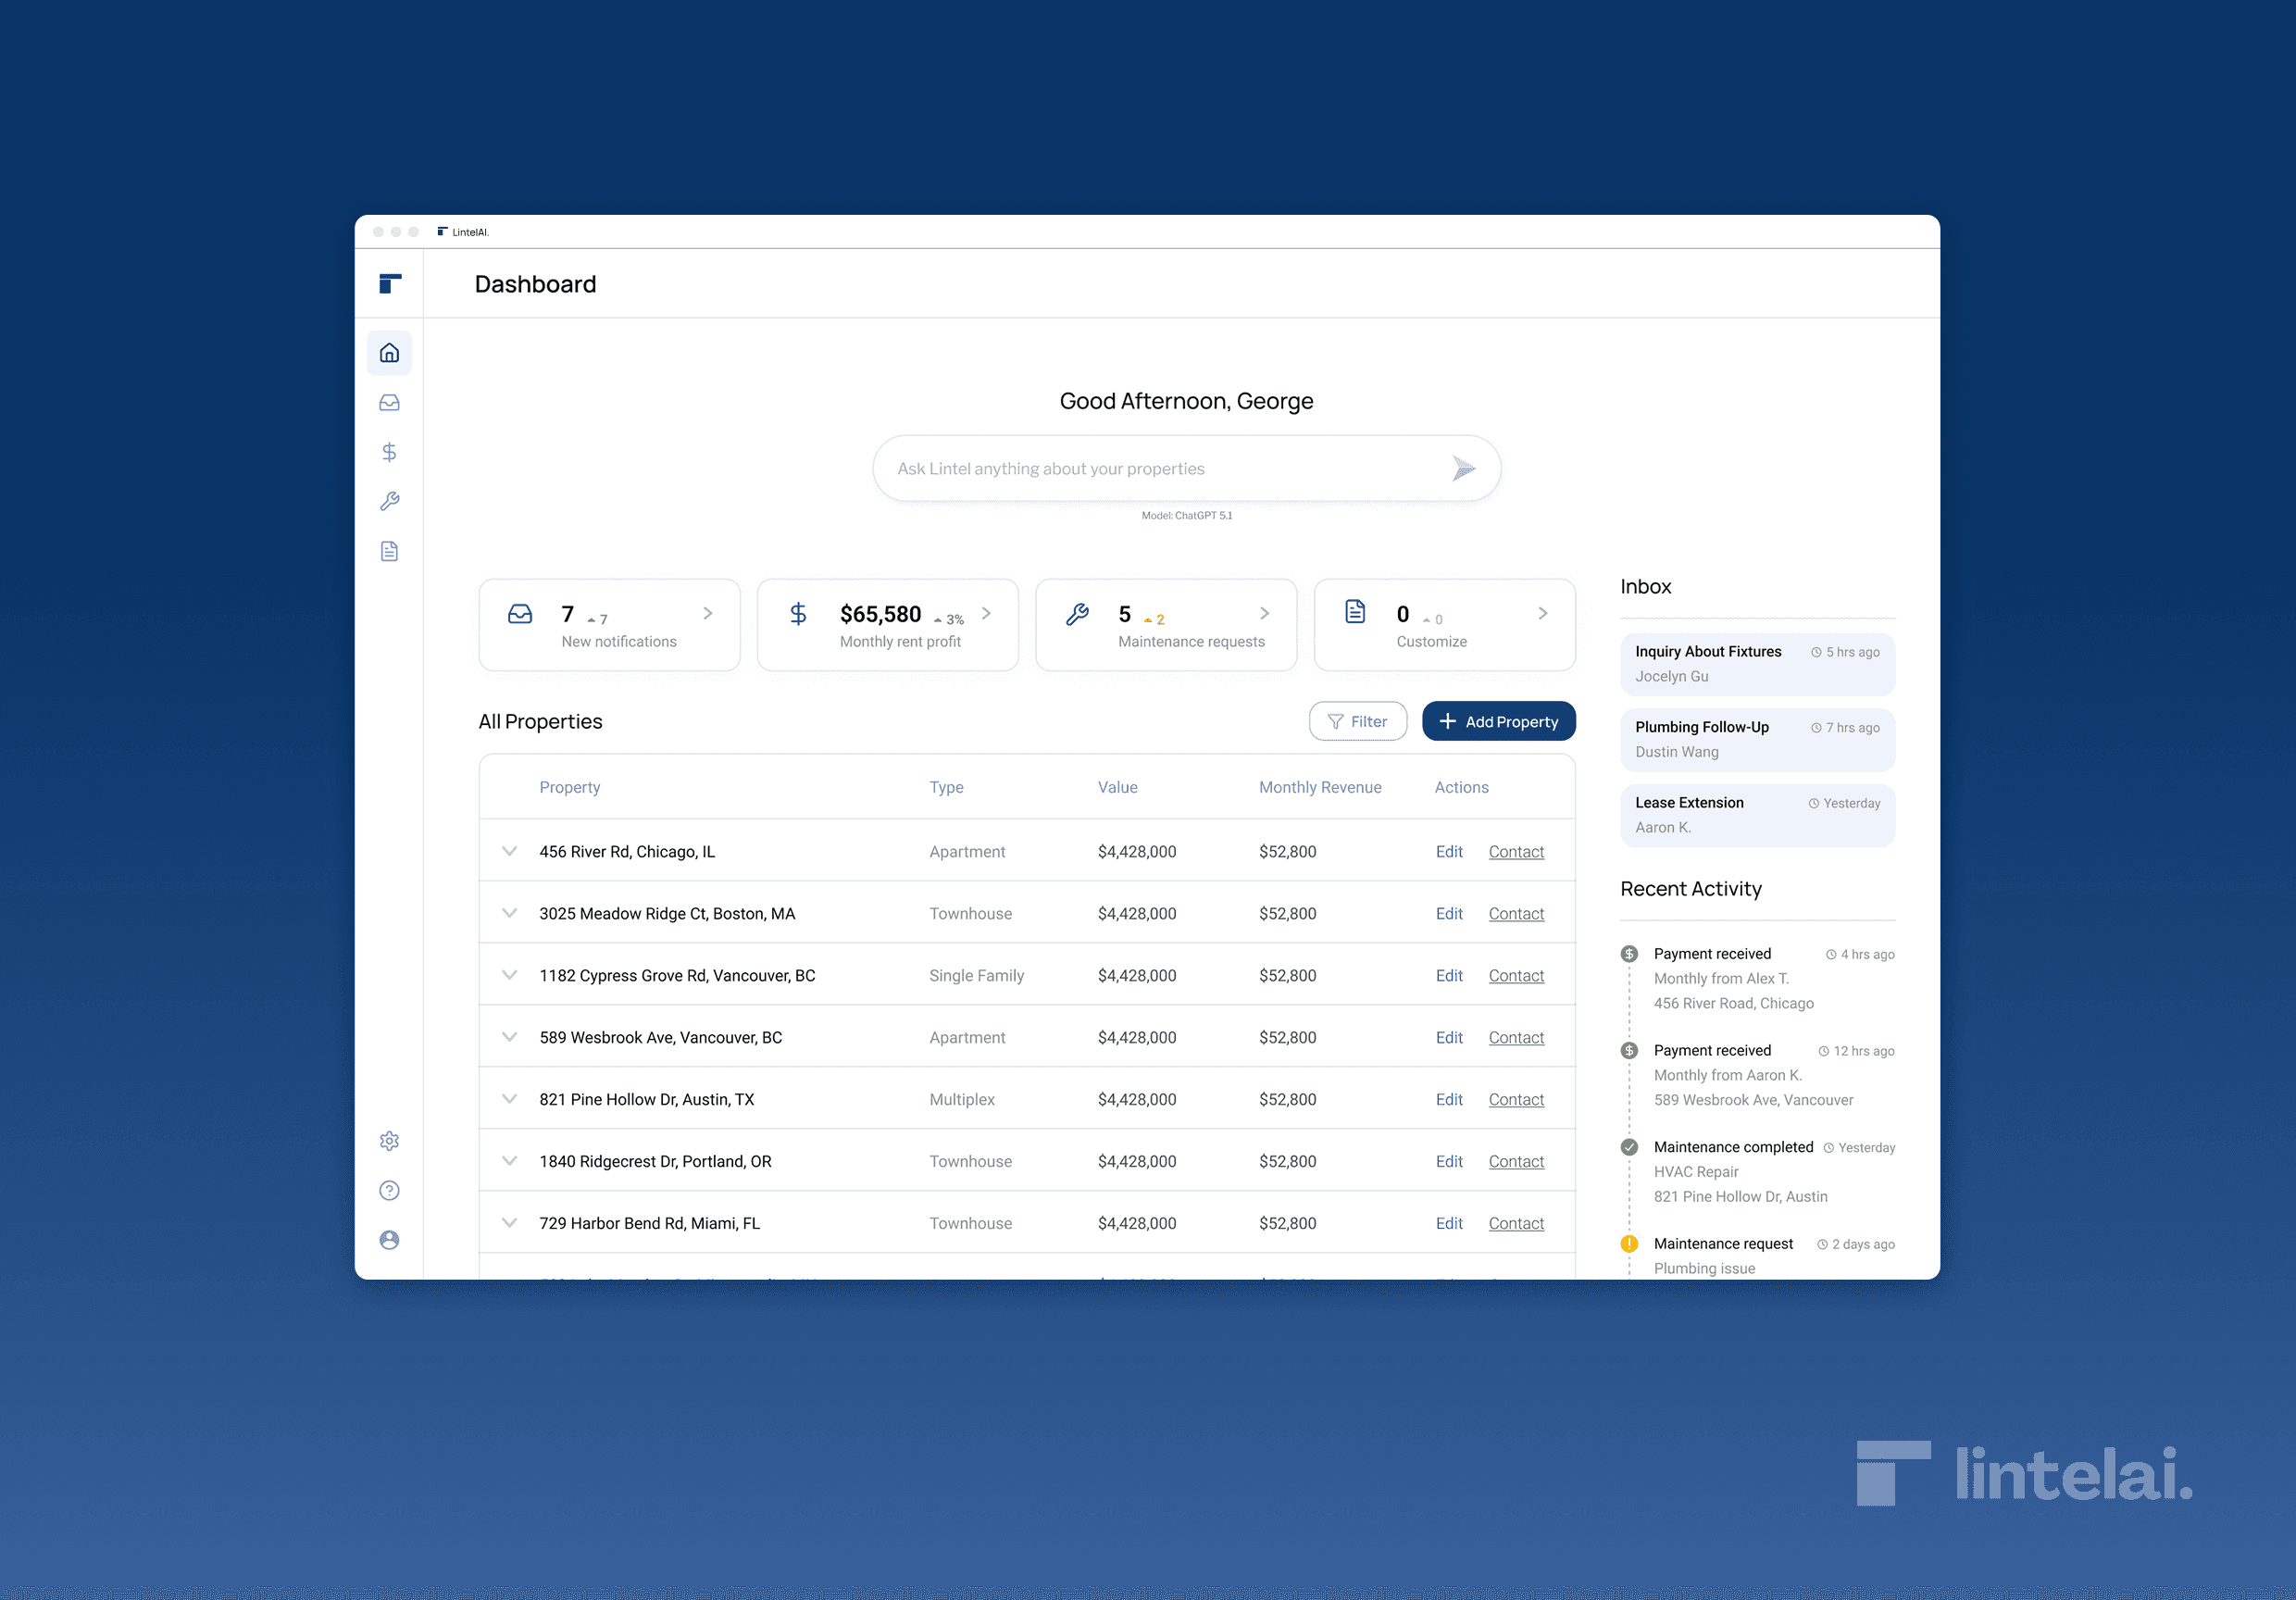Open the Maintenance requests card chevron
The width and height of the screenshot is (2296, 1600).
(x=1264, y=613)
